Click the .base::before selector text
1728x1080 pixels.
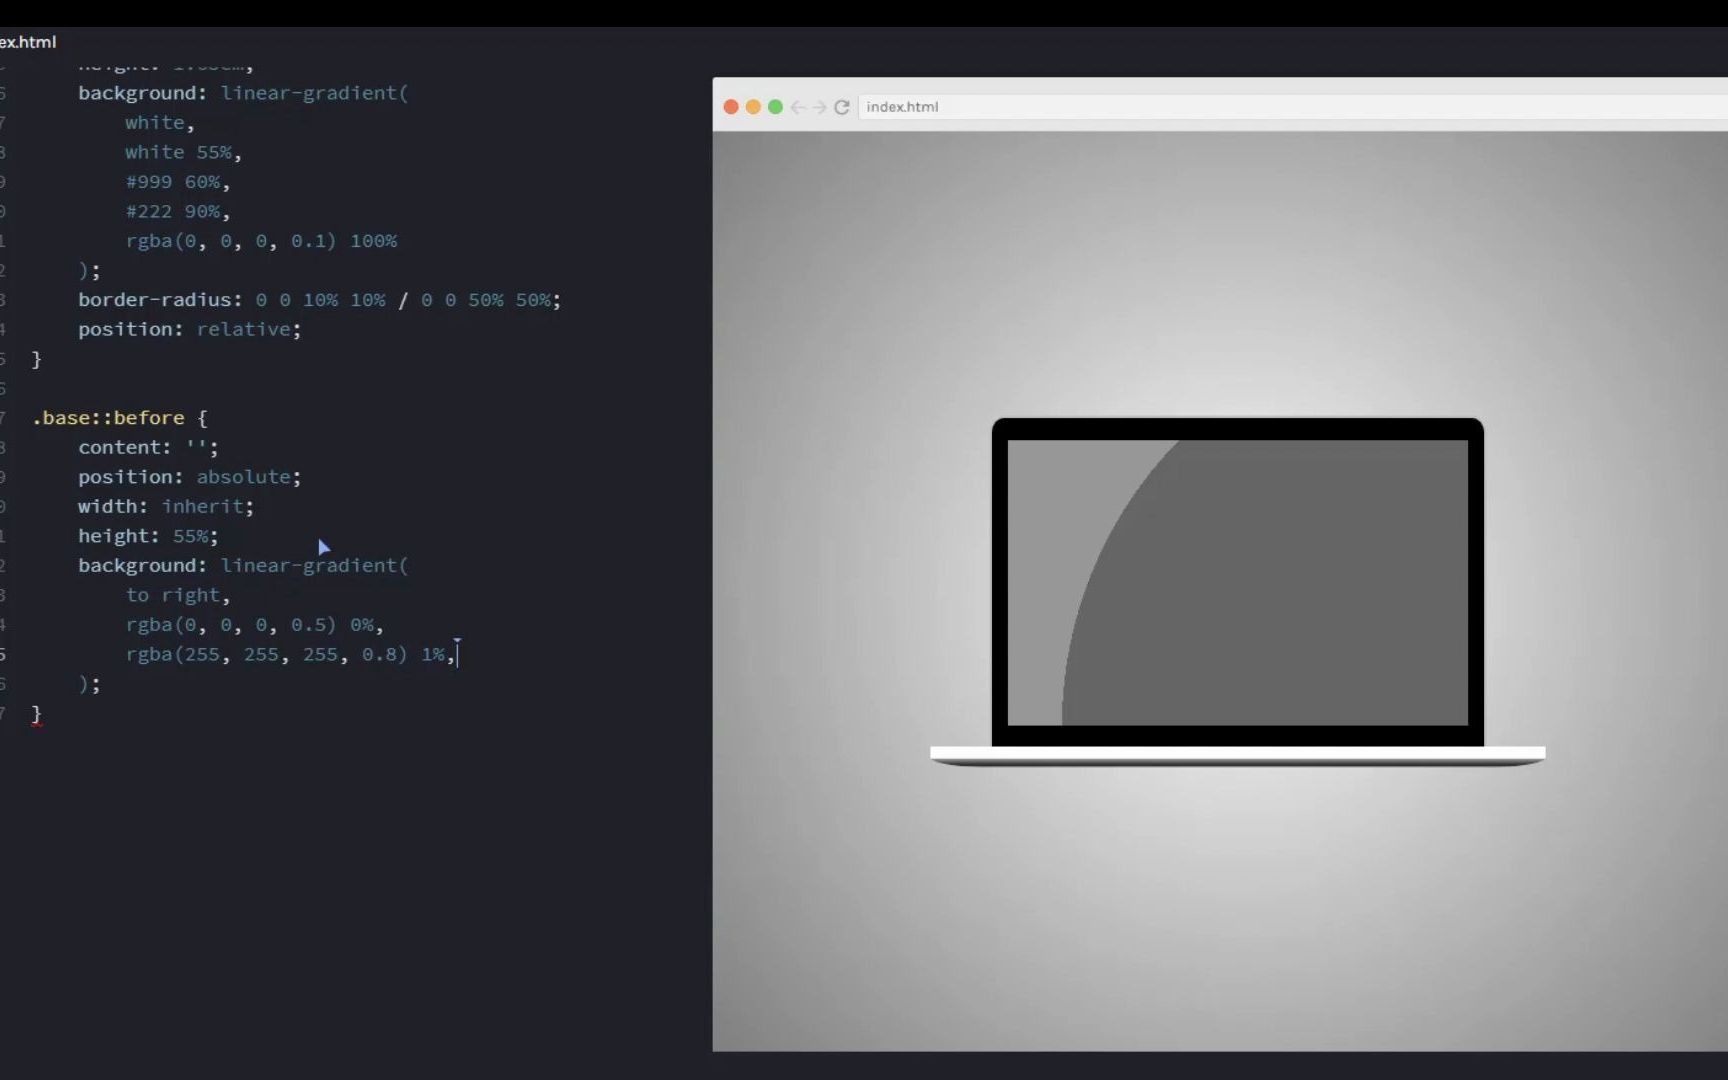coord(110,418)
